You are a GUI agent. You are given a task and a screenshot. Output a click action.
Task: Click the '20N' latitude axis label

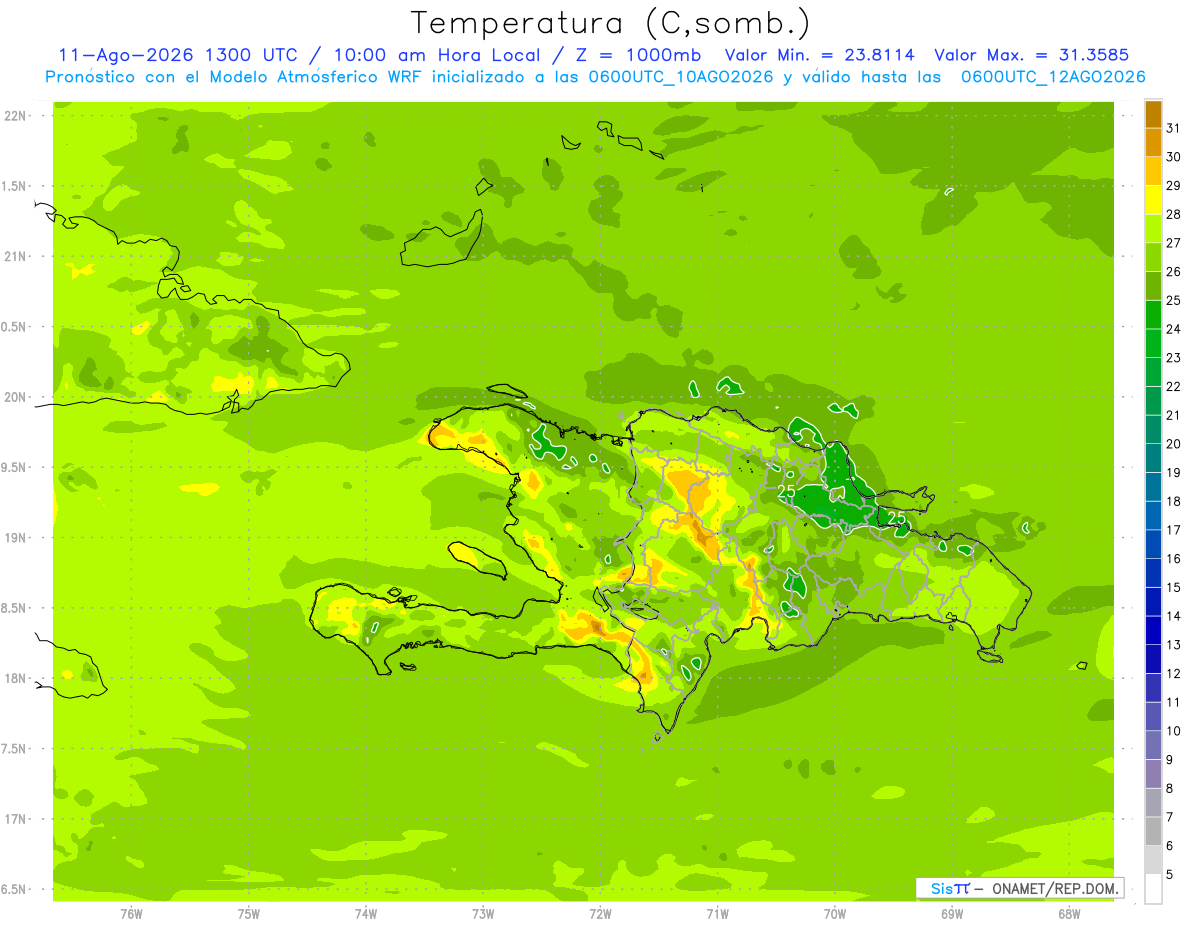(14, 397)
